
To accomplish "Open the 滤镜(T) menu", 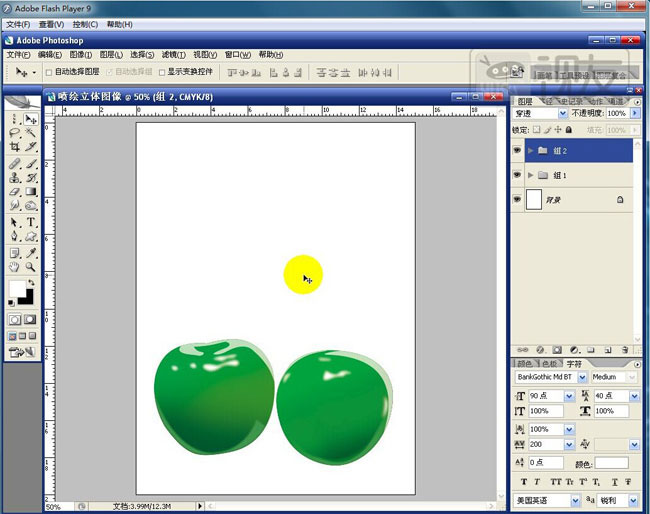I will (x=174, y=54).
